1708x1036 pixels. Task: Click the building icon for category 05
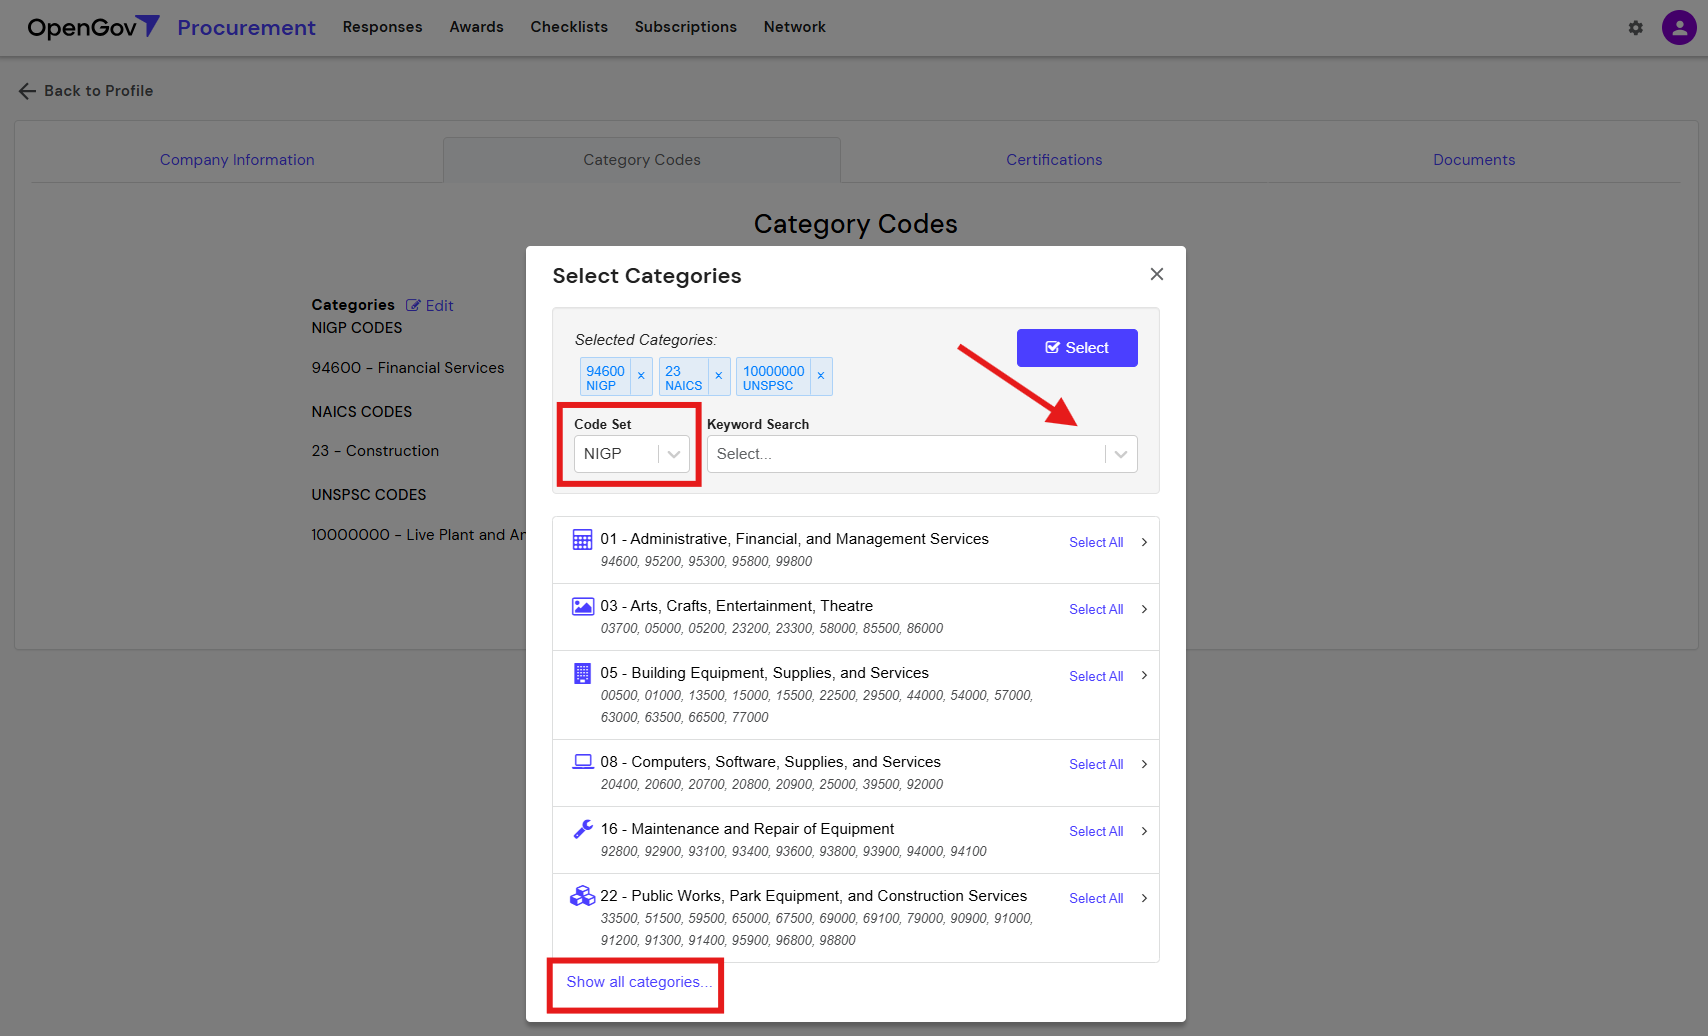click(582, 673)
